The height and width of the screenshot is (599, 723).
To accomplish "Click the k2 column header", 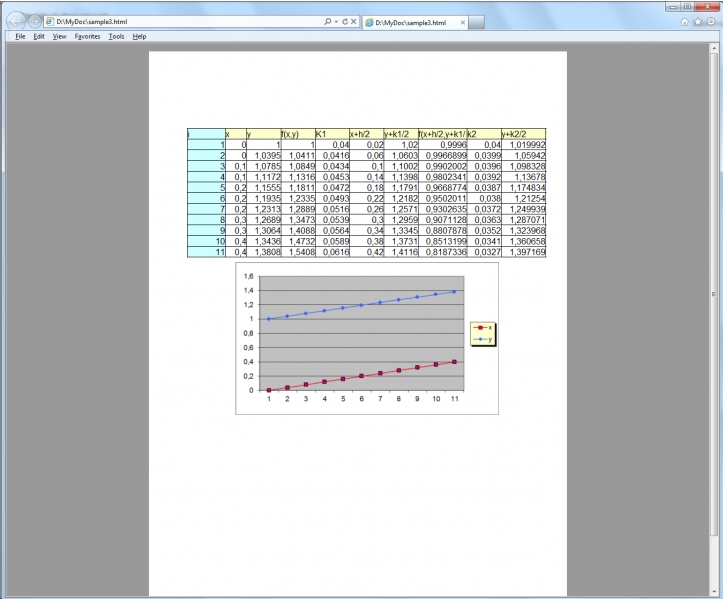I will click(x=484, y=134).
